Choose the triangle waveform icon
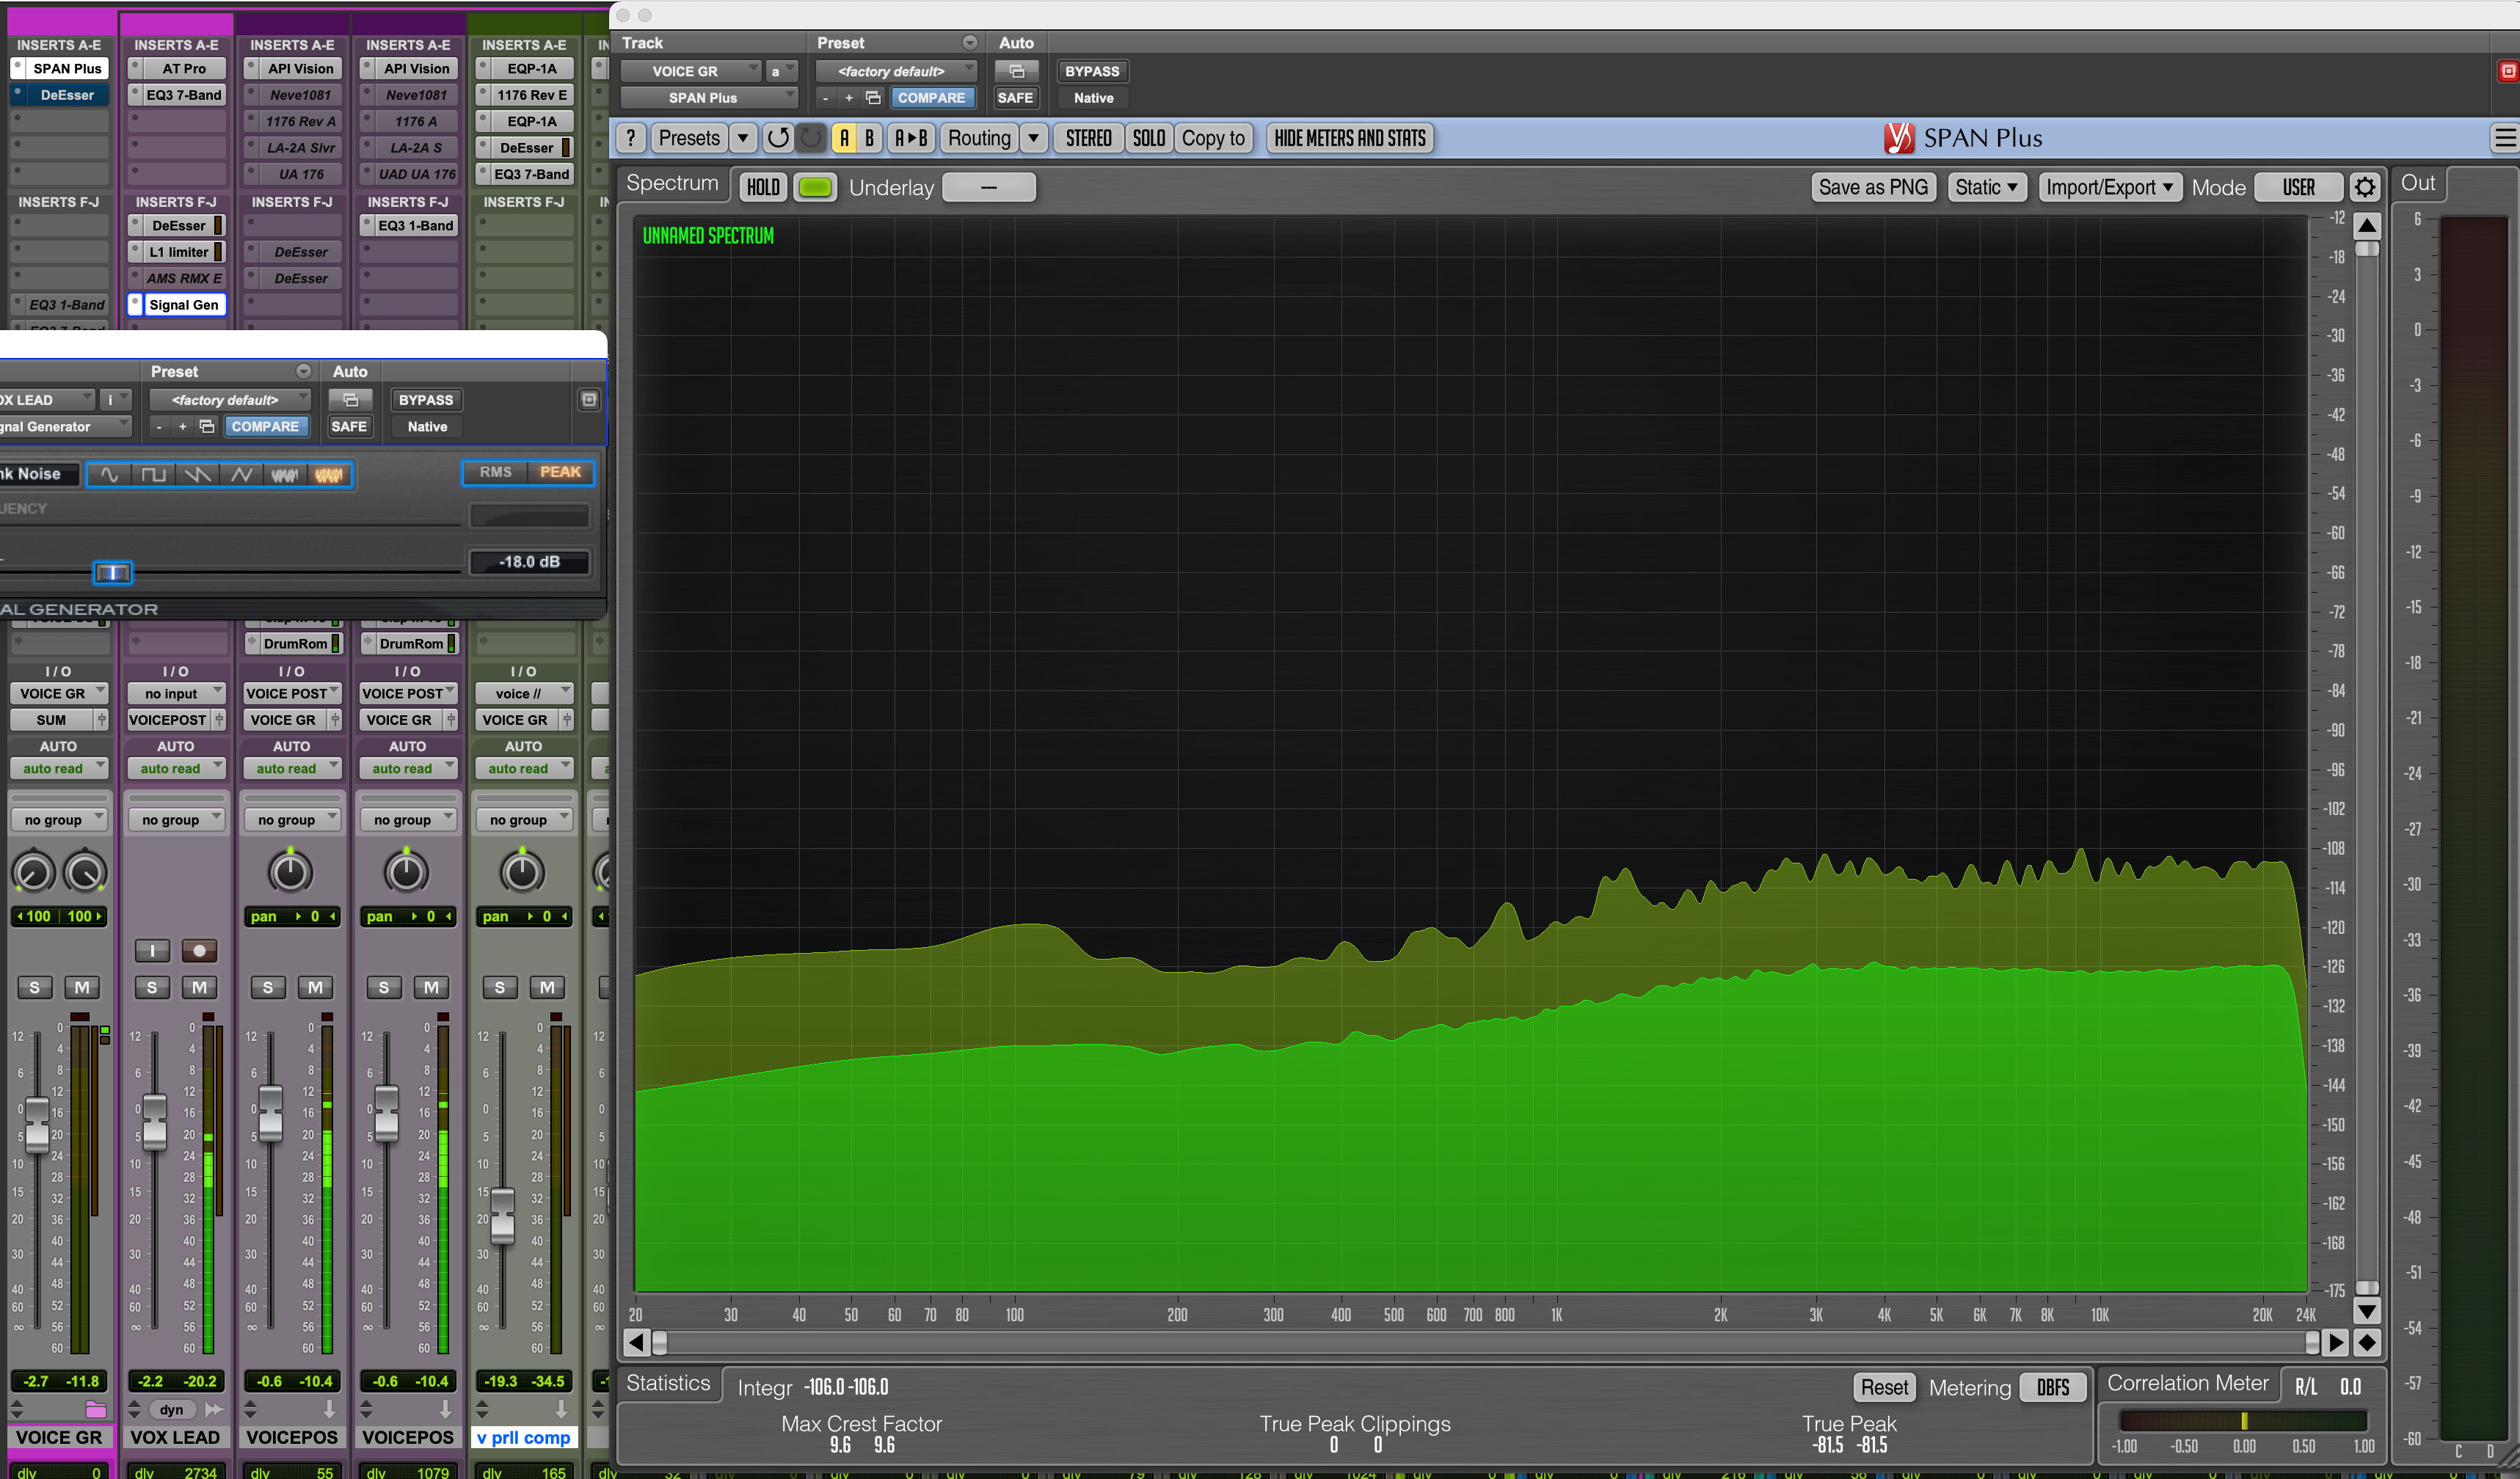2520x1479 pixels. [241, 474]
